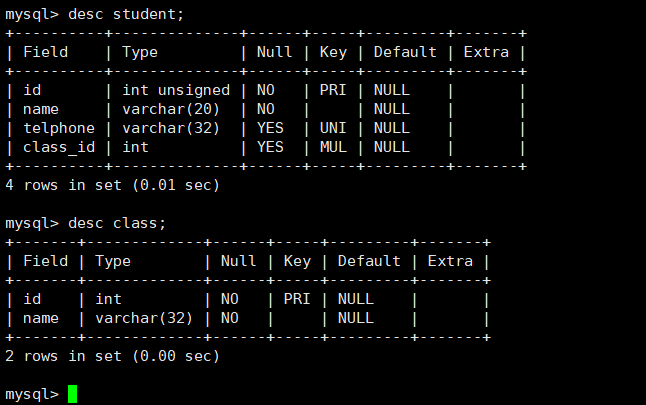The height and width of the screenshot is (405, 646).
Task: Click the green terminal cursor block
Action: 73,394
